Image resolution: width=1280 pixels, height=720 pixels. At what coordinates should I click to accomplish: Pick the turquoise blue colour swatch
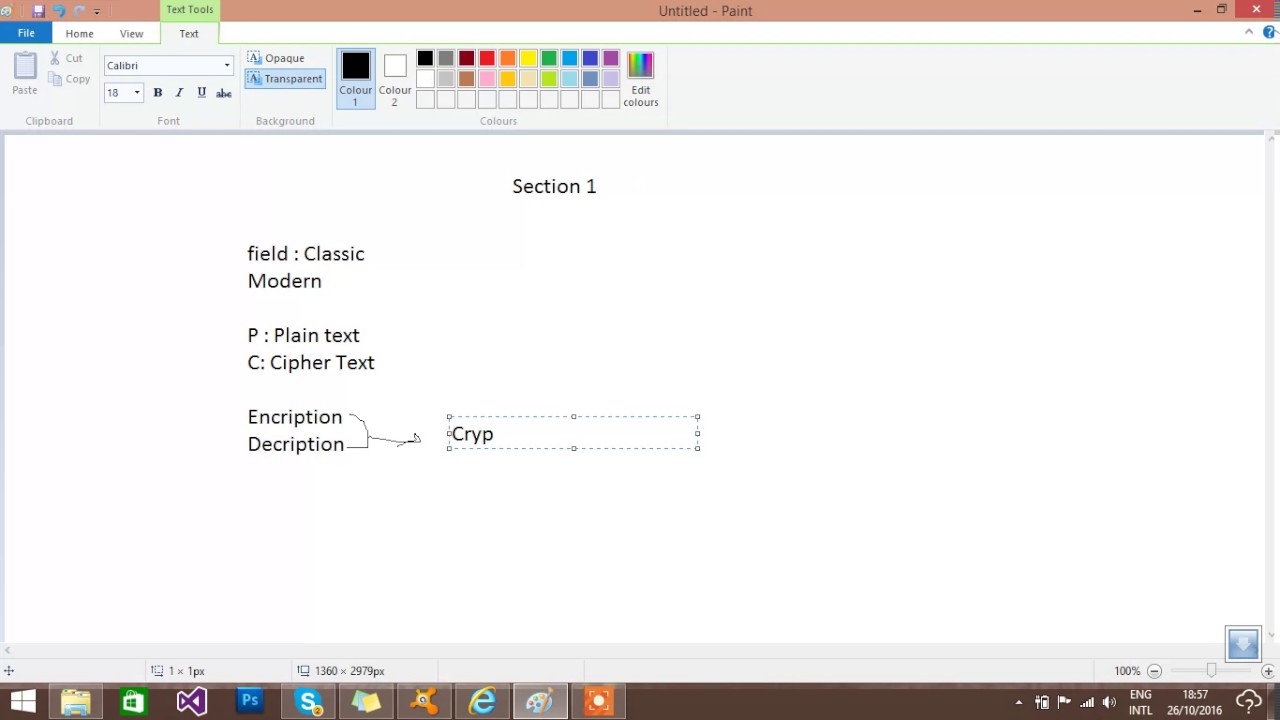(x=569, y=59)
